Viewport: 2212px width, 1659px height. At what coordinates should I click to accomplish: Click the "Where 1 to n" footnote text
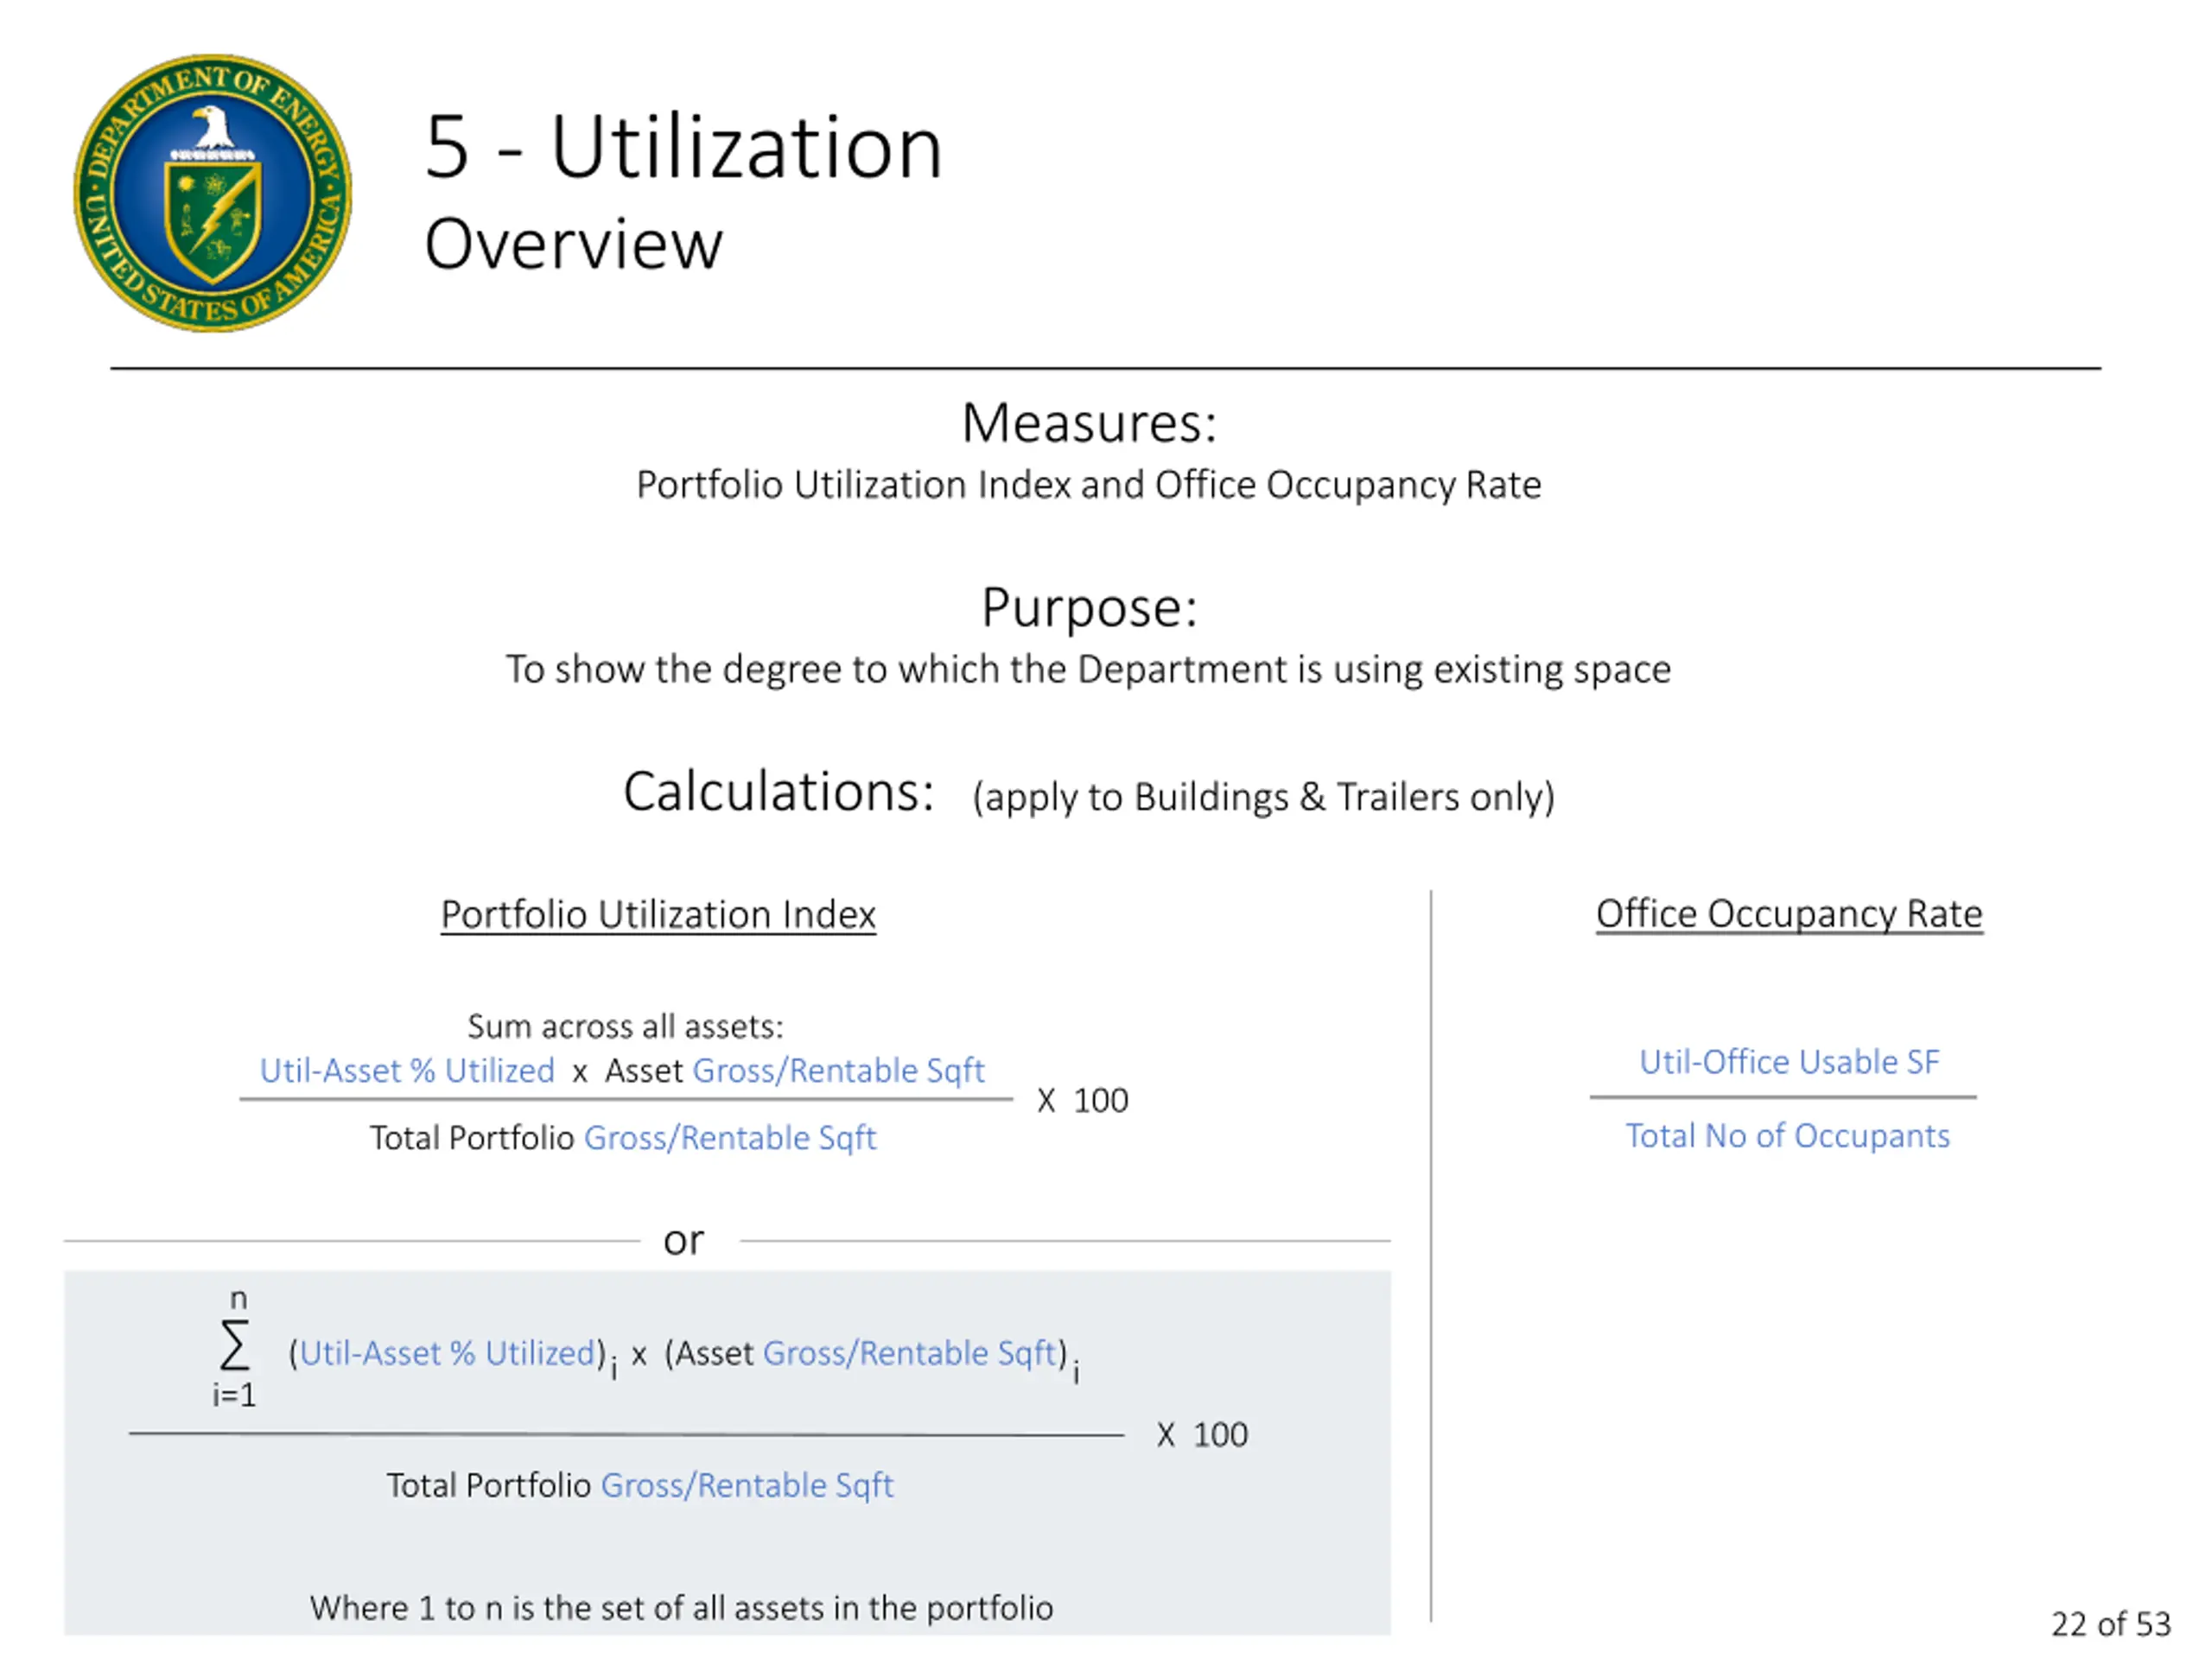681,1607
